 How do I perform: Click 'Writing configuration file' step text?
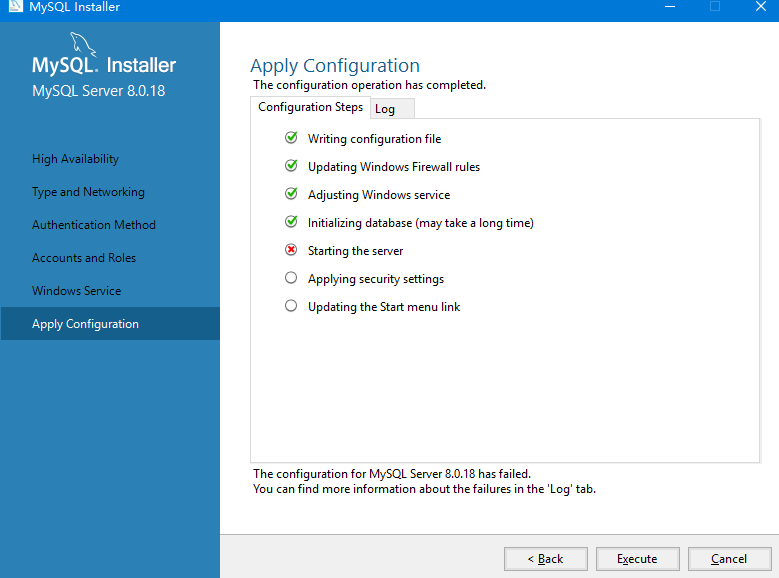pyautogui.click(x=375, y=139)
